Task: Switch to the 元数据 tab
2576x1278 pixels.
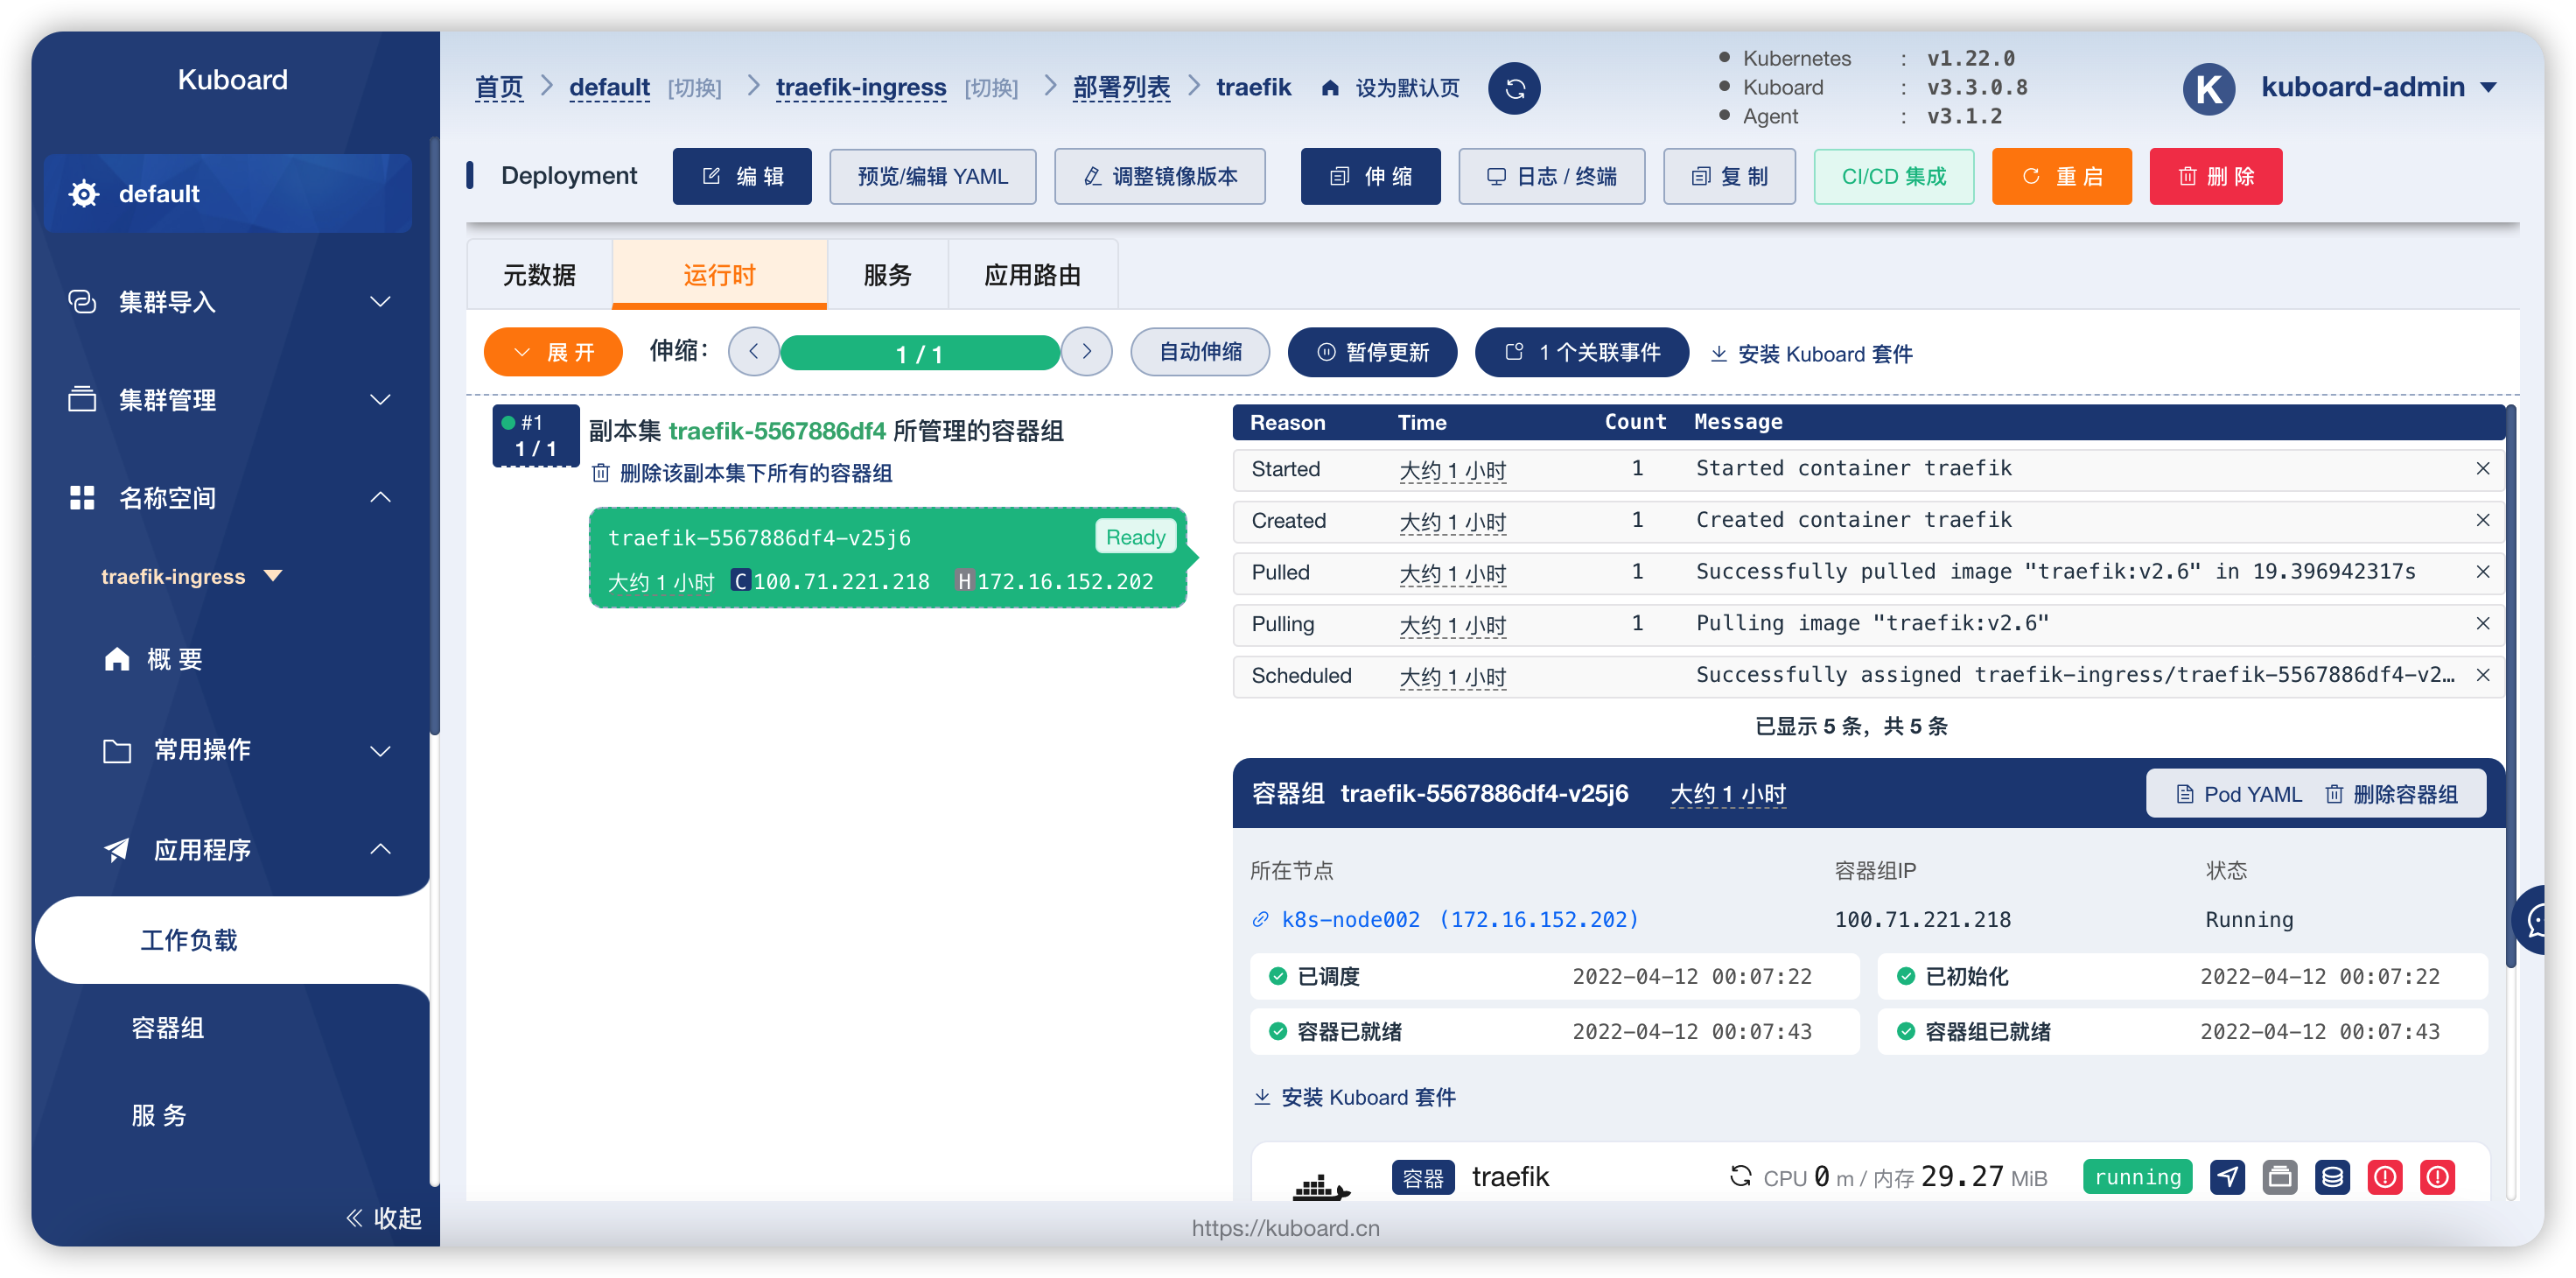Action: click(539, 274)
